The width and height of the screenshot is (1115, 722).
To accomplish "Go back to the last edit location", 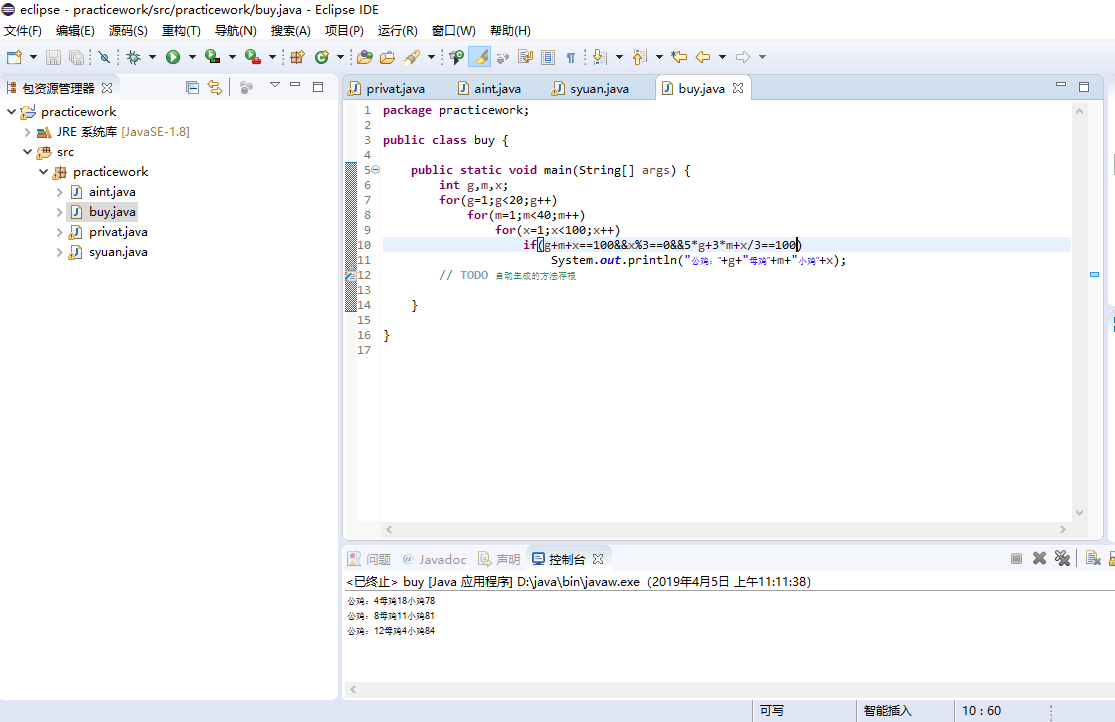I will 679,58.
